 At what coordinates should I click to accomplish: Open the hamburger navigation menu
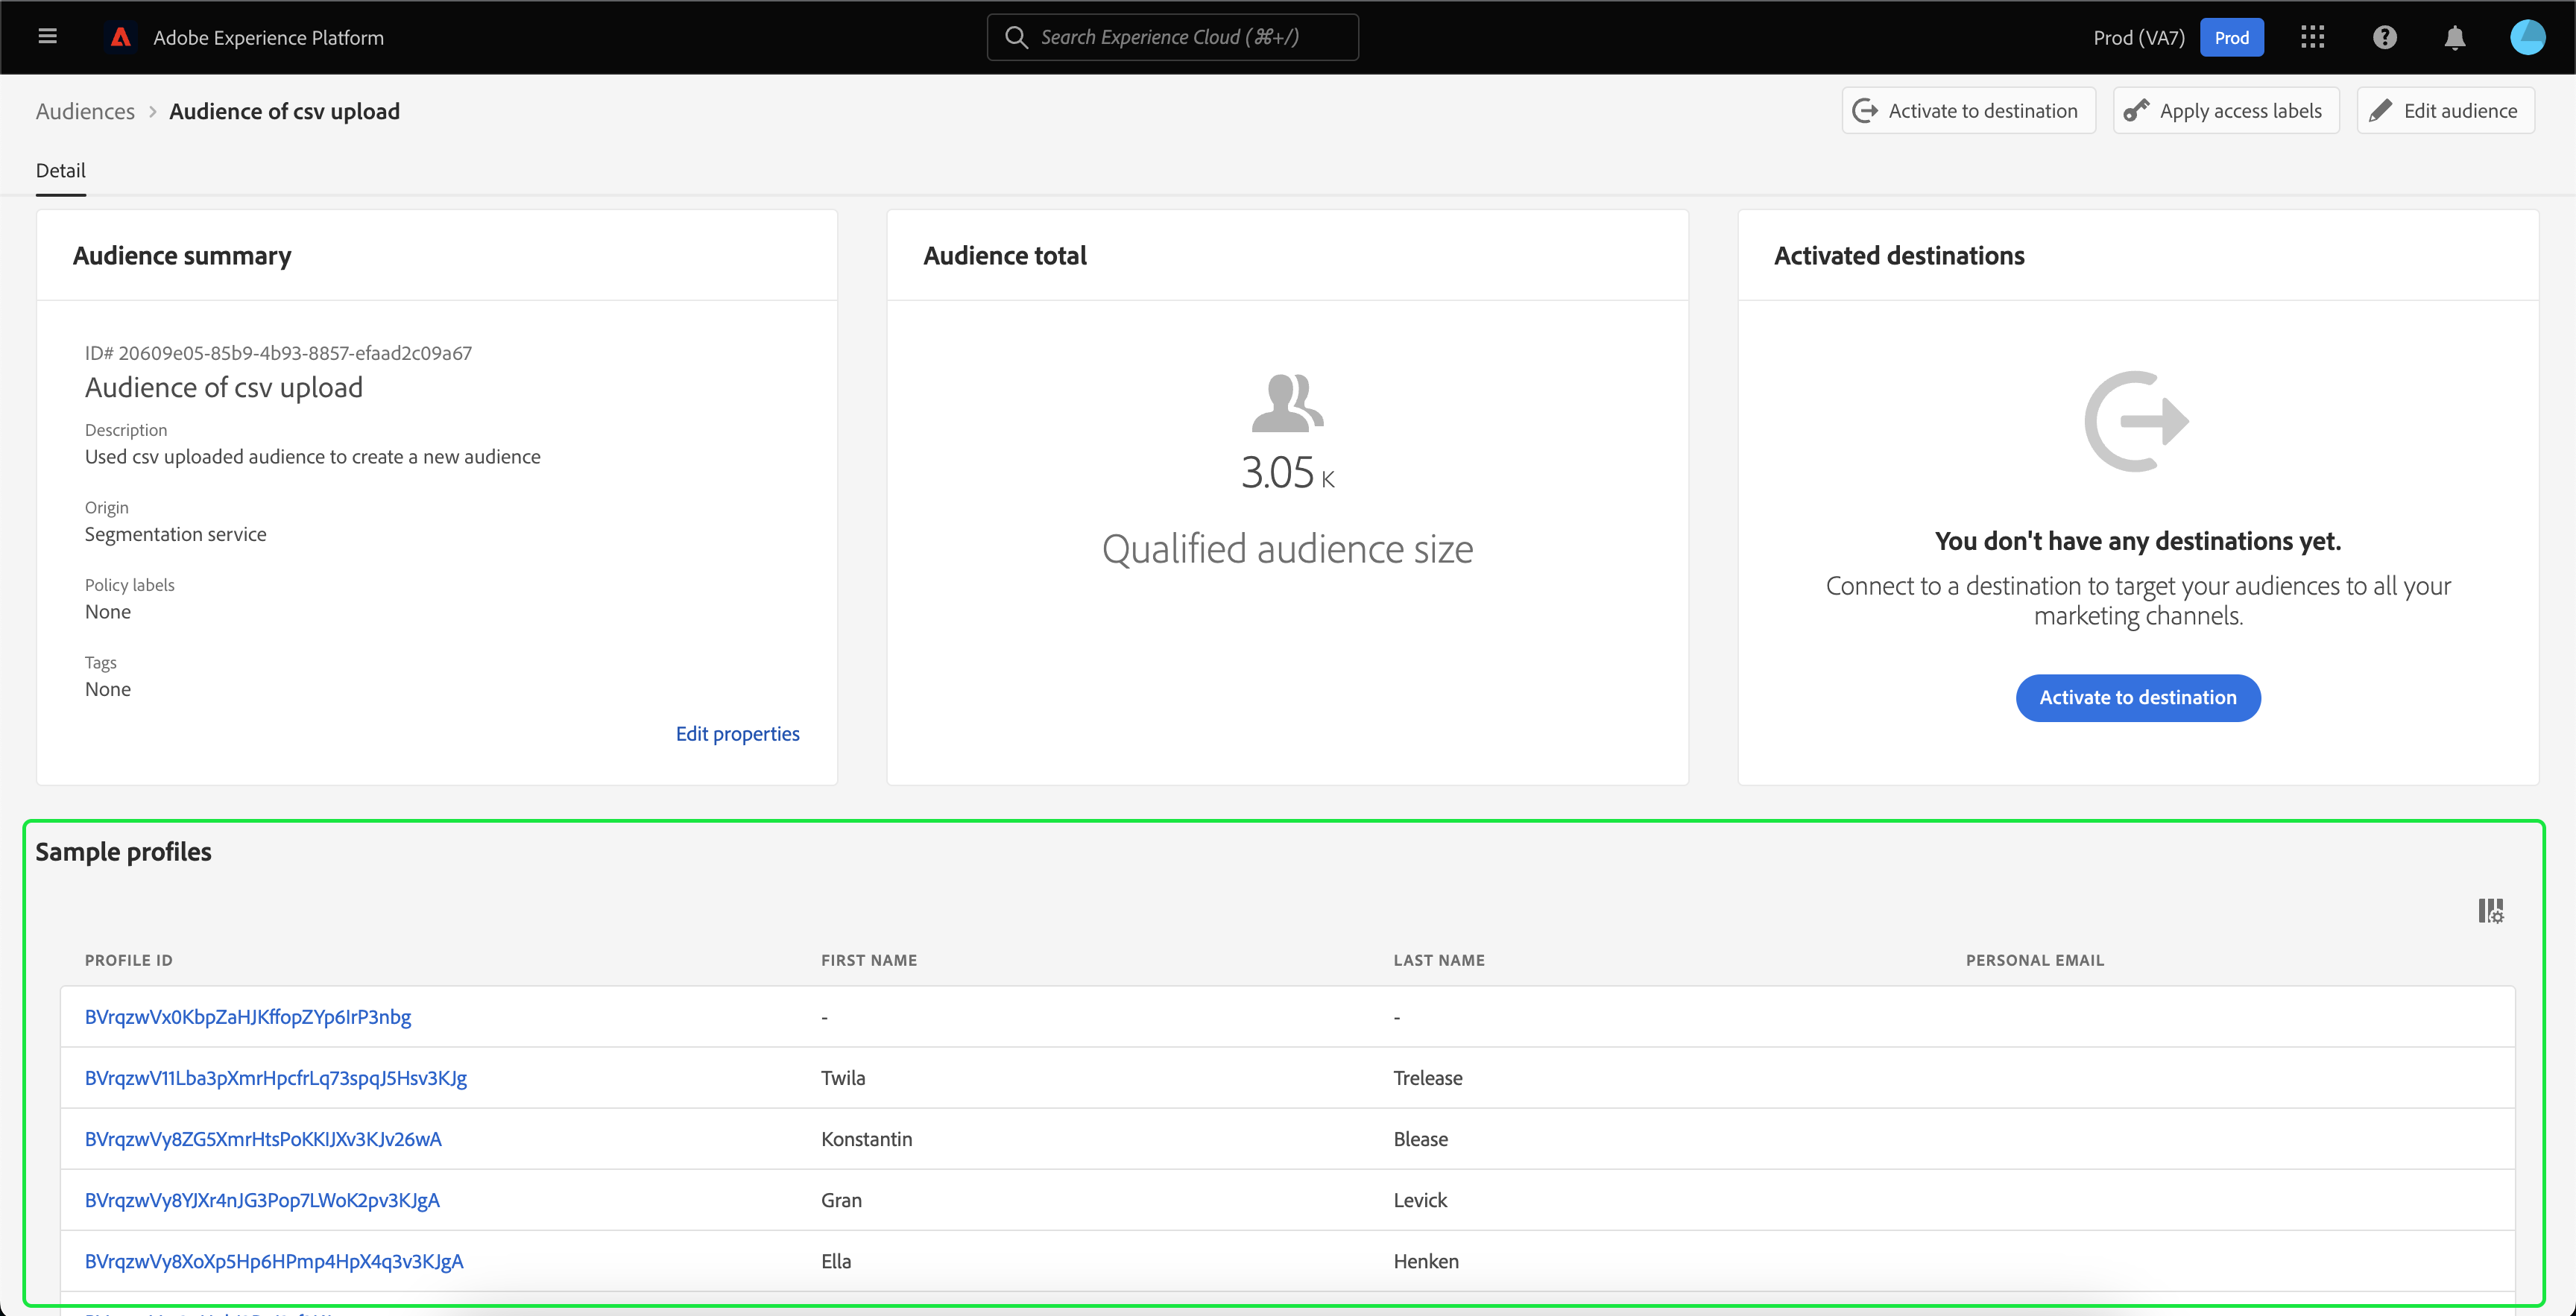pos(47,37)
